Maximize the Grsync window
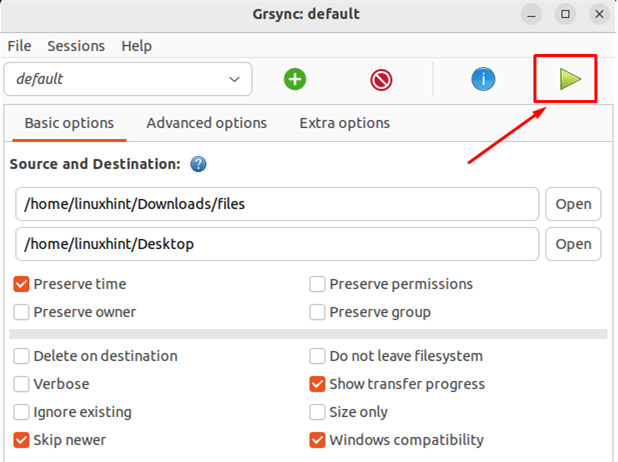Viewport: 618px width, 462px height. pos(566,14)
